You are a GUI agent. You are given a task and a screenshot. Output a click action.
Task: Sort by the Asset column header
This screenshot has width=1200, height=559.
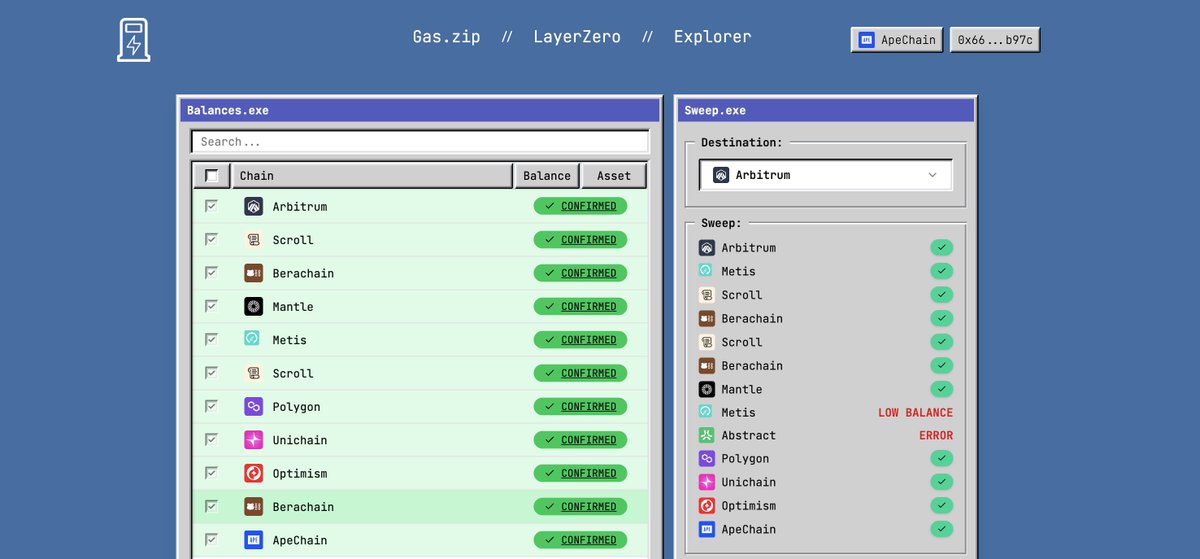[614, 176]
